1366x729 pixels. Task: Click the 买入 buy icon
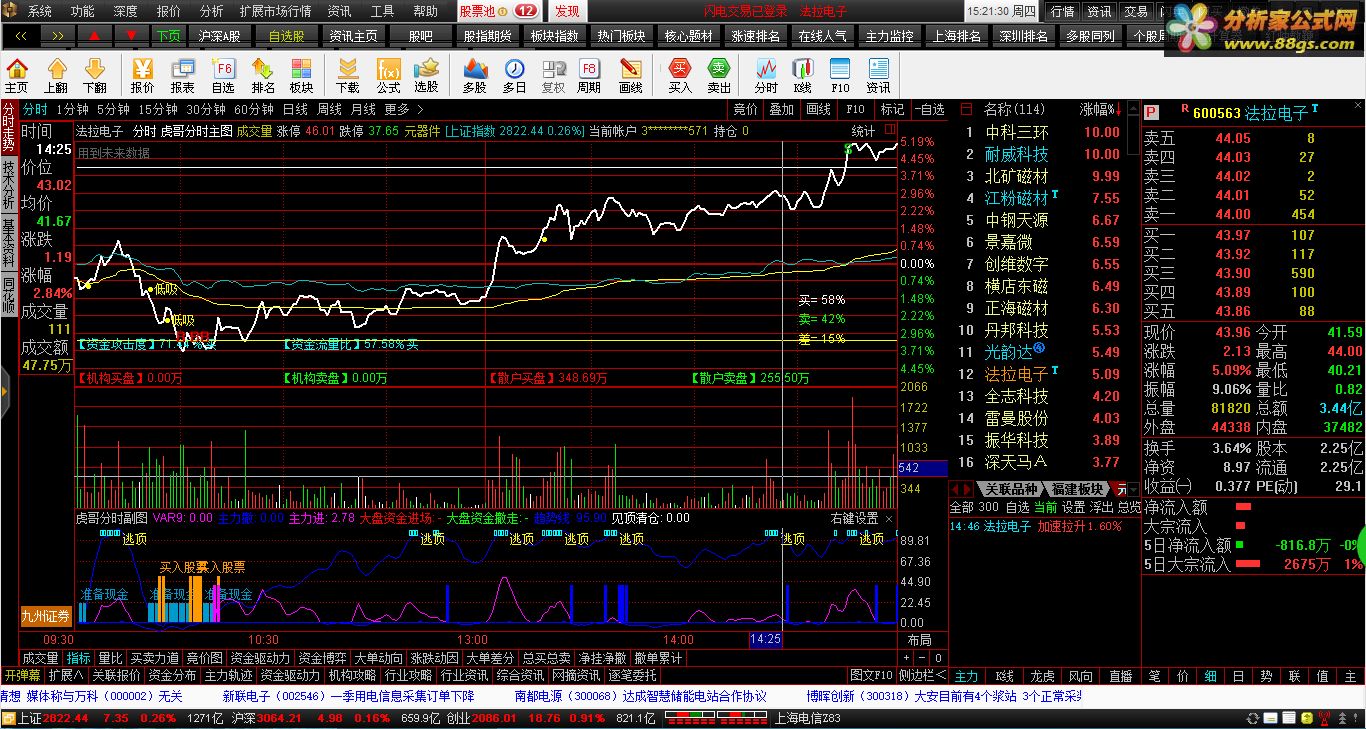pos(680,76)
